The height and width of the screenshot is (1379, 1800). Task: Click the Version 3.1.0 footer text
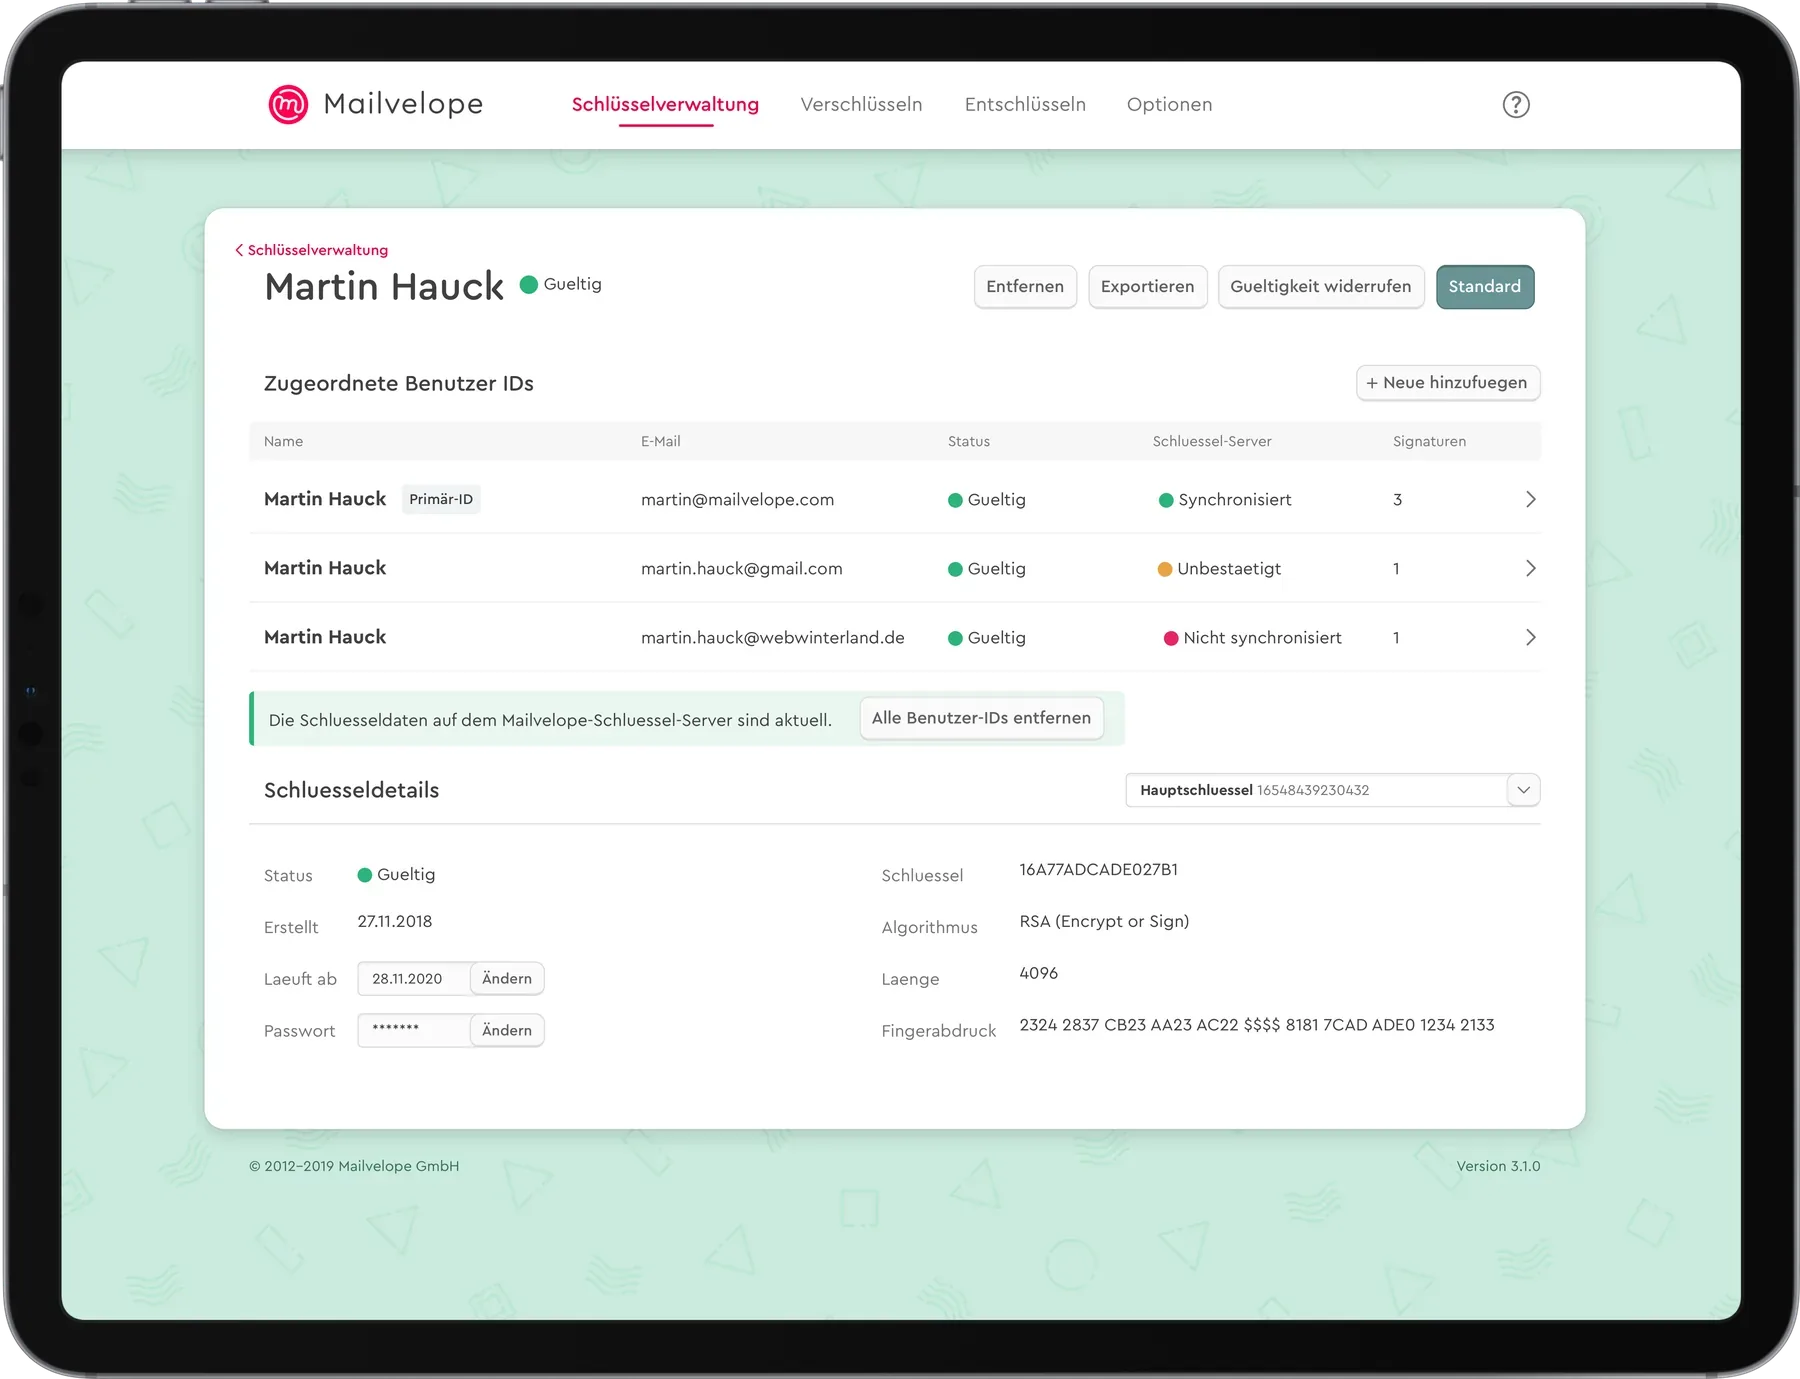coord(1498,1166)
